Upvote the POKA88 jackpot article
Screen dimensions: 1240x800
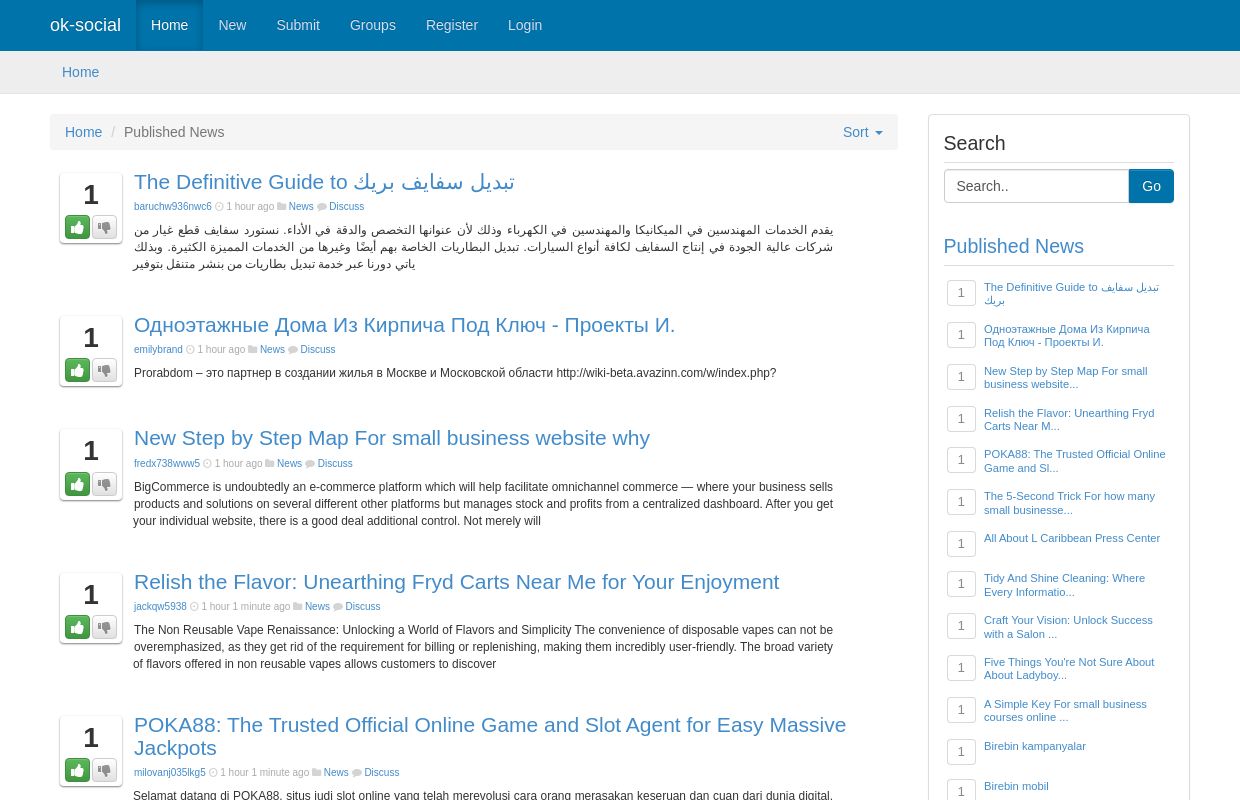[77, 770]
